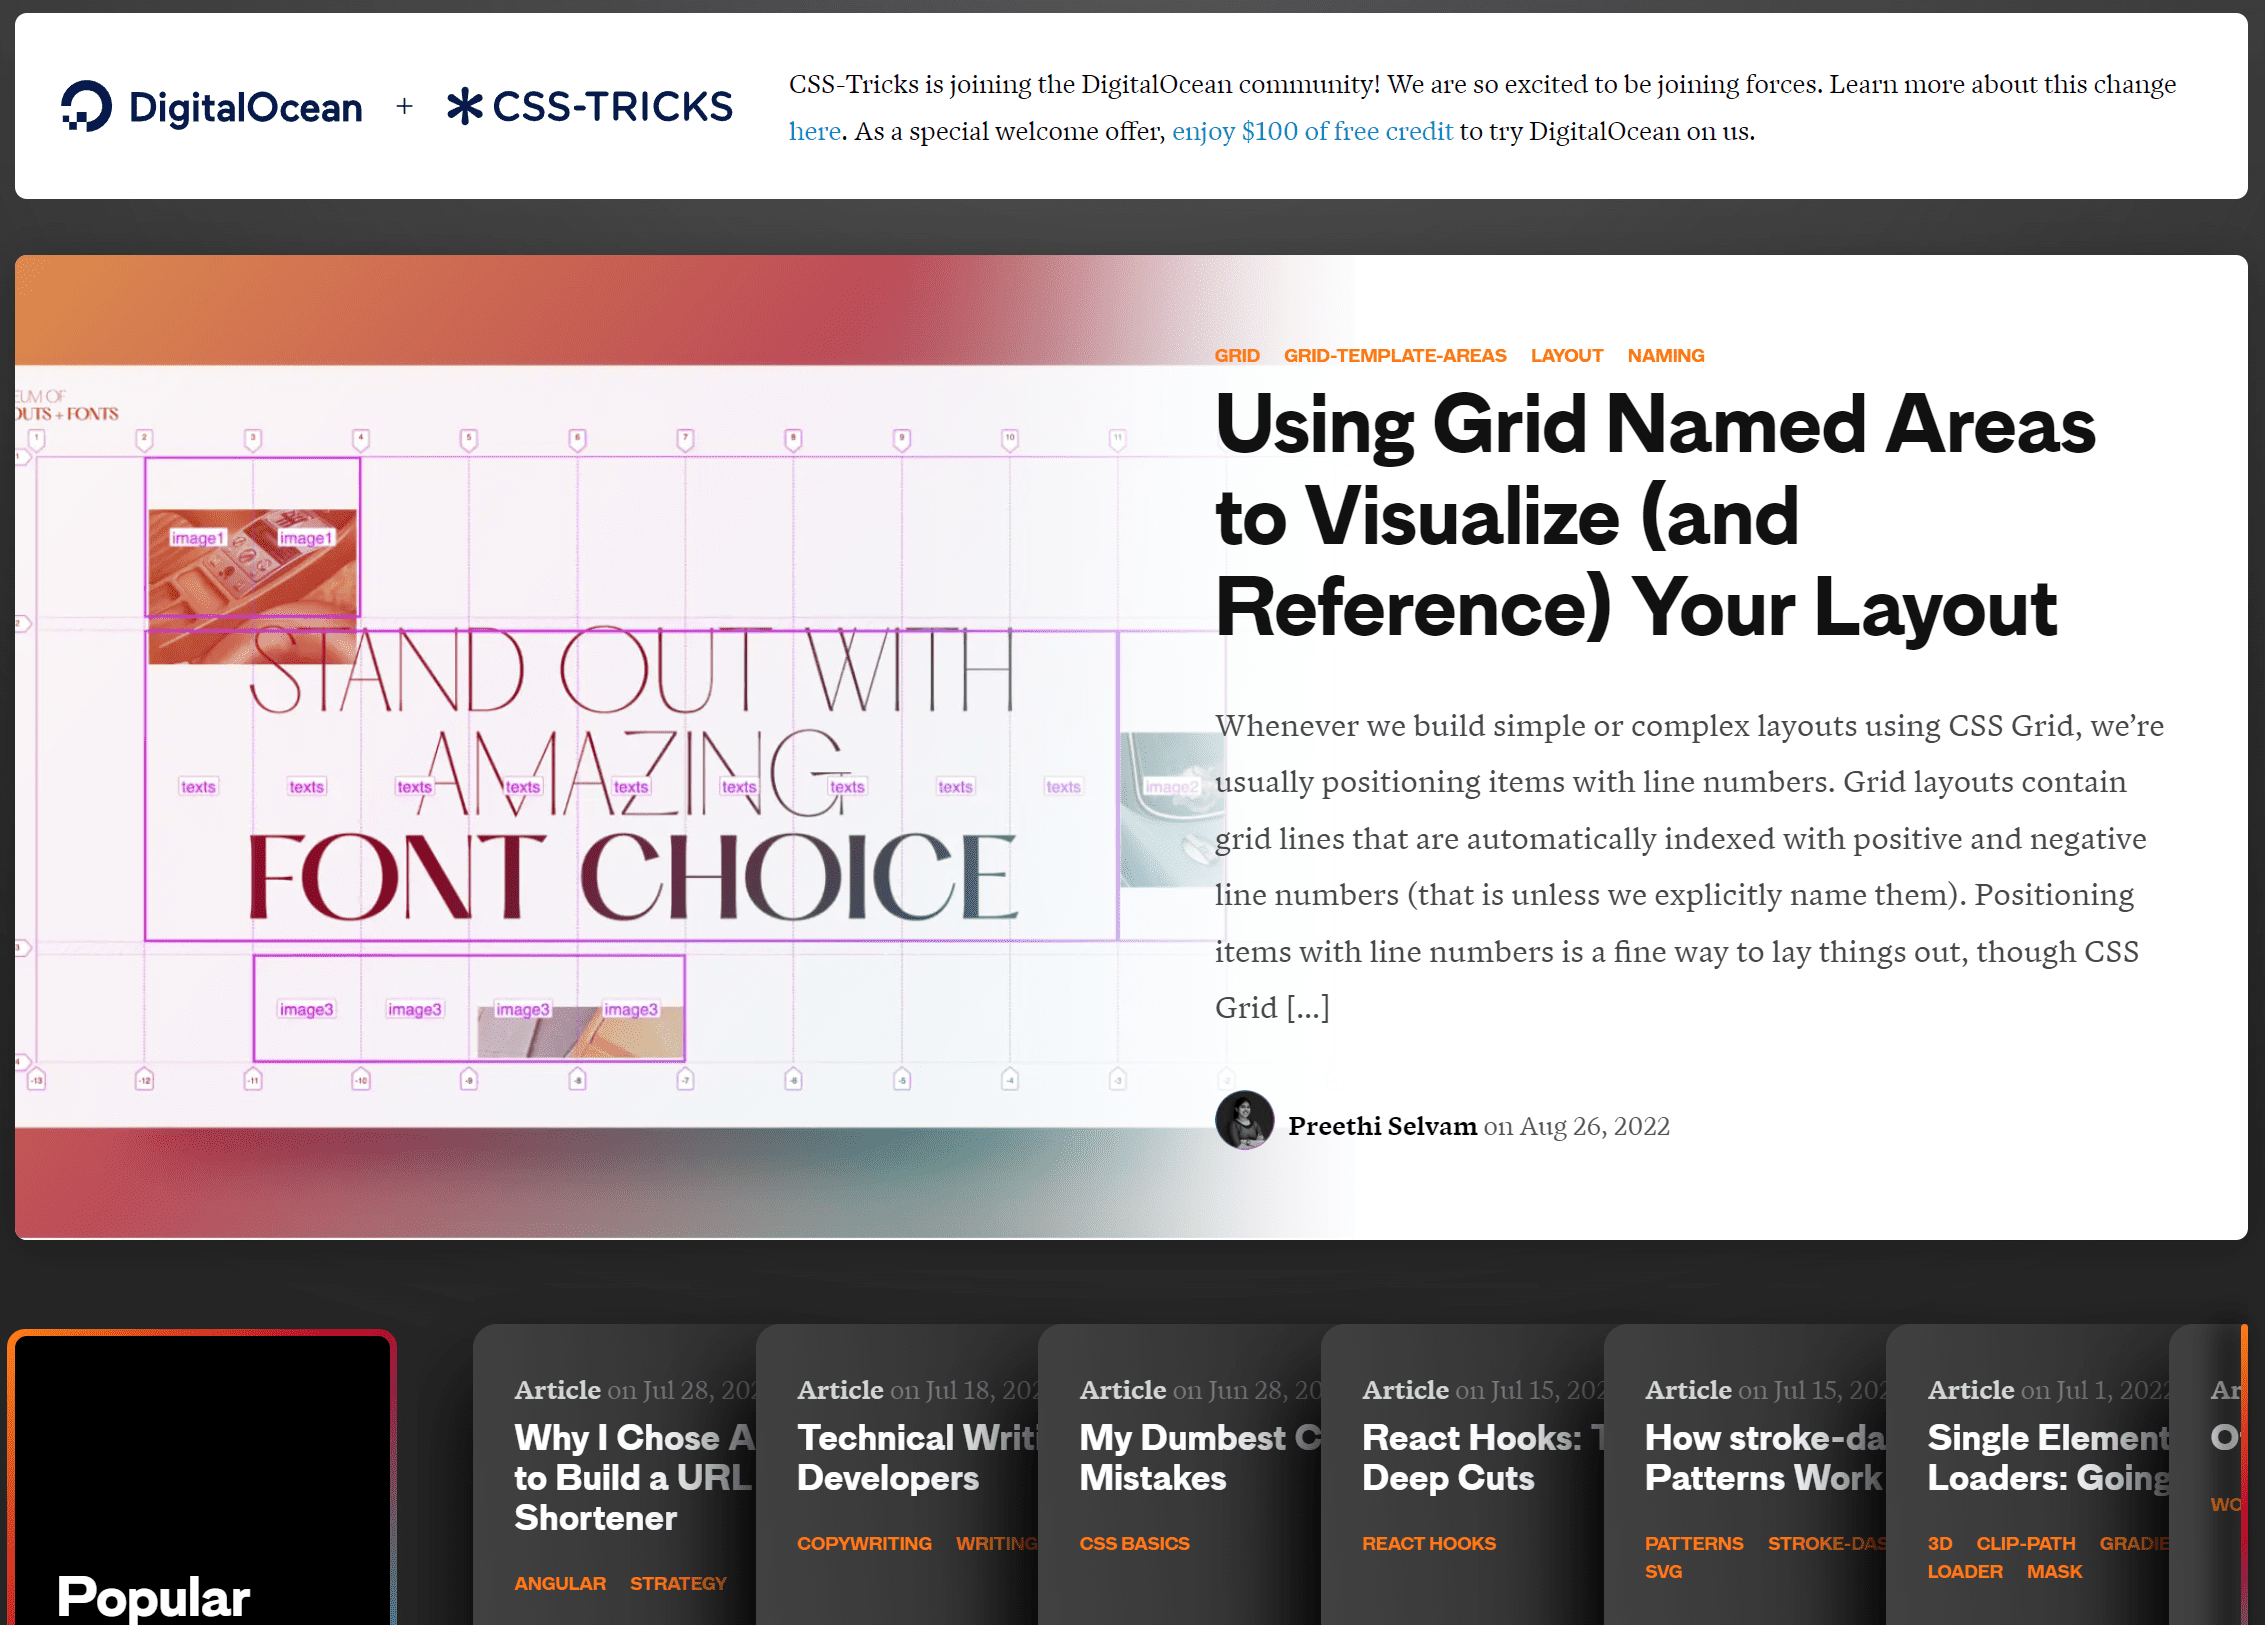This screenshot has width=2265, height=1625.
Task: Open the LAYOUT category label
Action: click(1565, 355)
